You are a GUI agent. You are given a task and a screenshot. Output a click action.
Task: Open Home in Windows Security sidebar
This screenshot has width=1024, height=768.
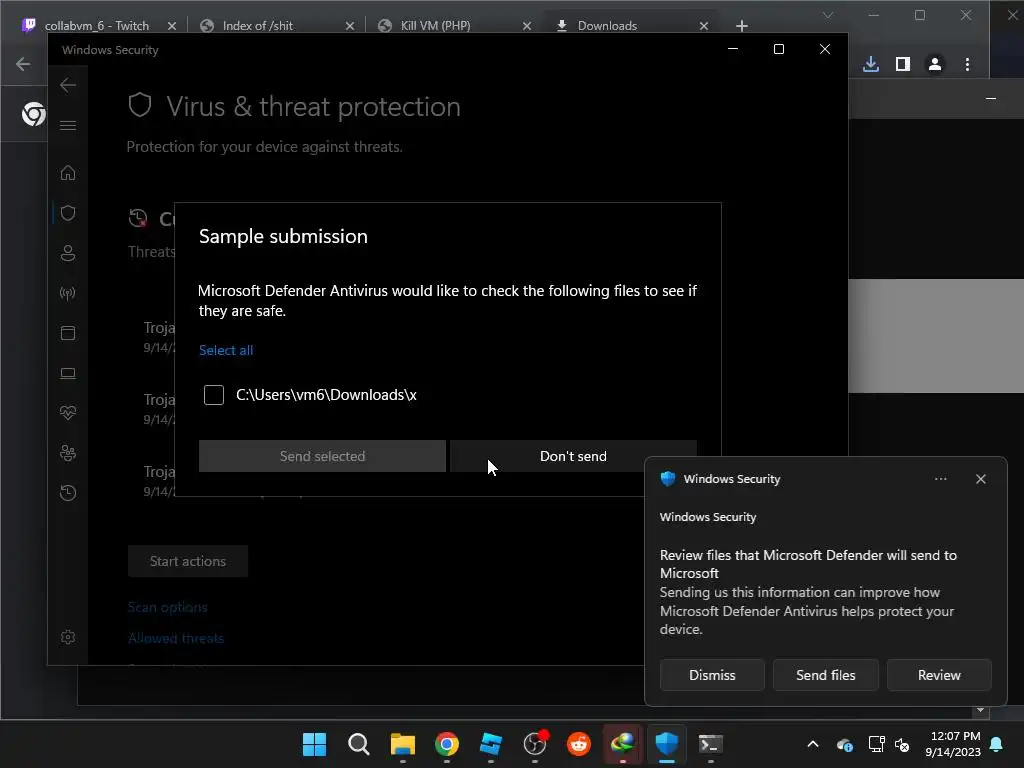click(x=68, y=173)
